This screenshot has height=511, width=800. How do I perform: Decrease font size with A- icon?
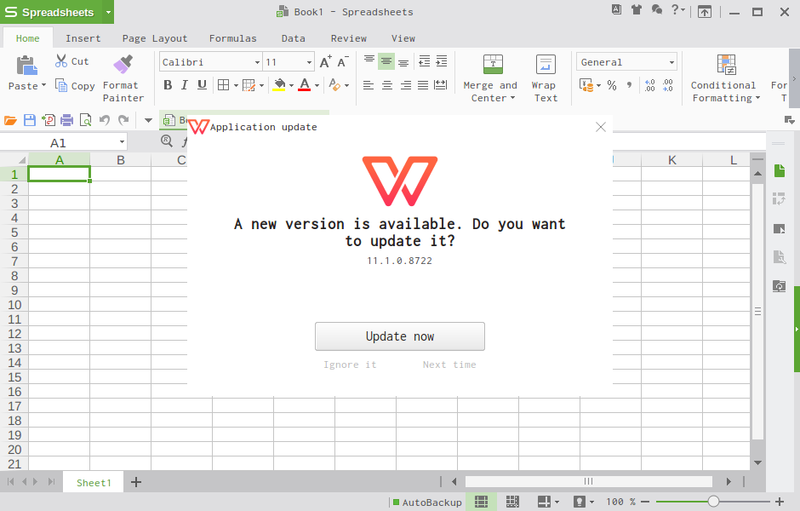coord(342,62)
